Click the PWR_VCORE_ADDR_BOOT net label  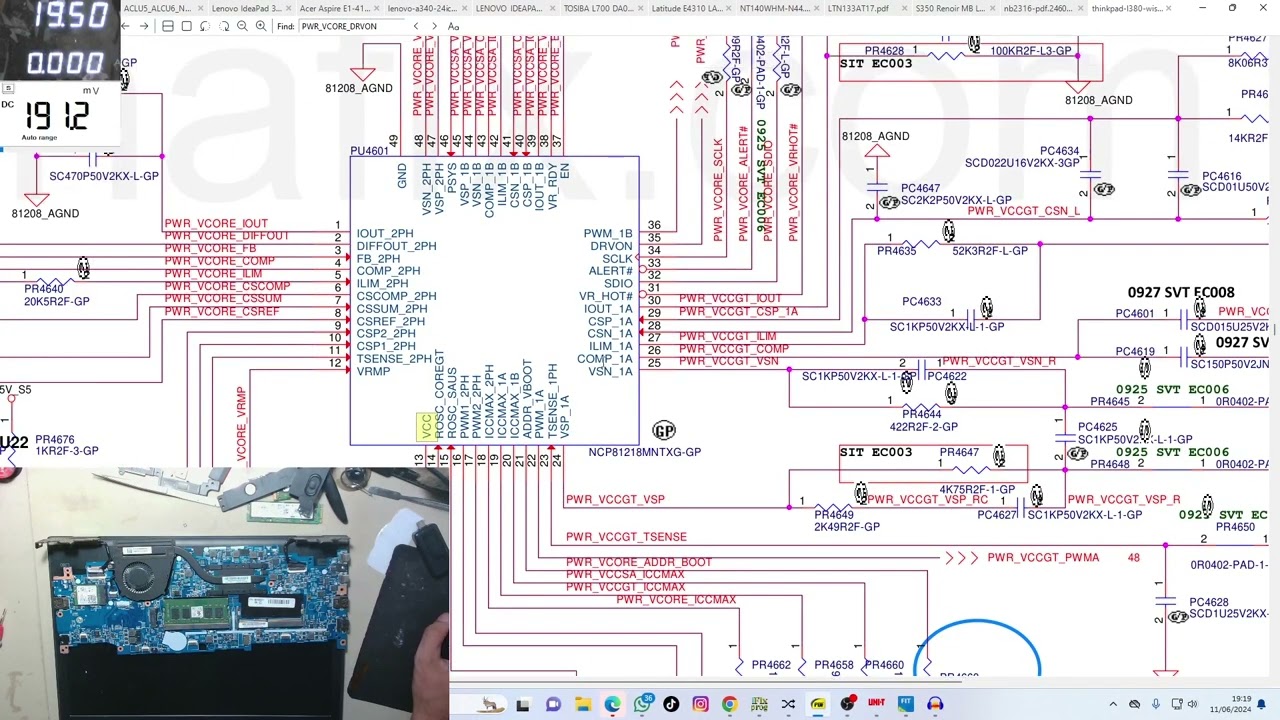(639, 562)
